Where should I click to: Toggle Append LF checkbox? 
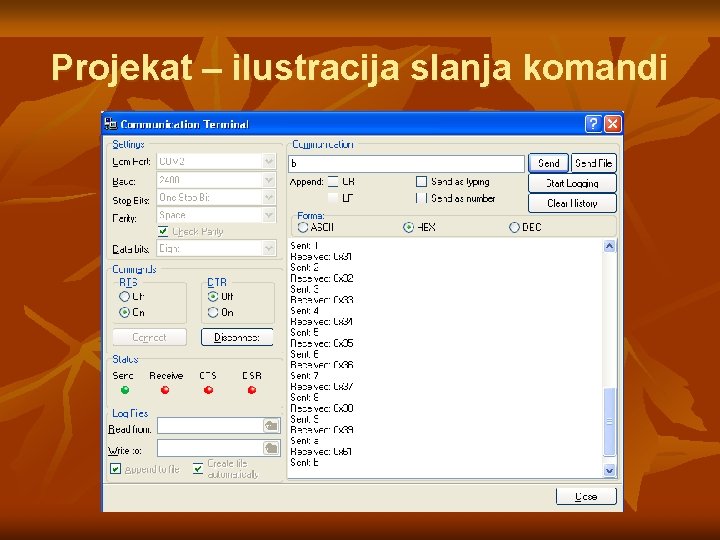coord(333,198)
